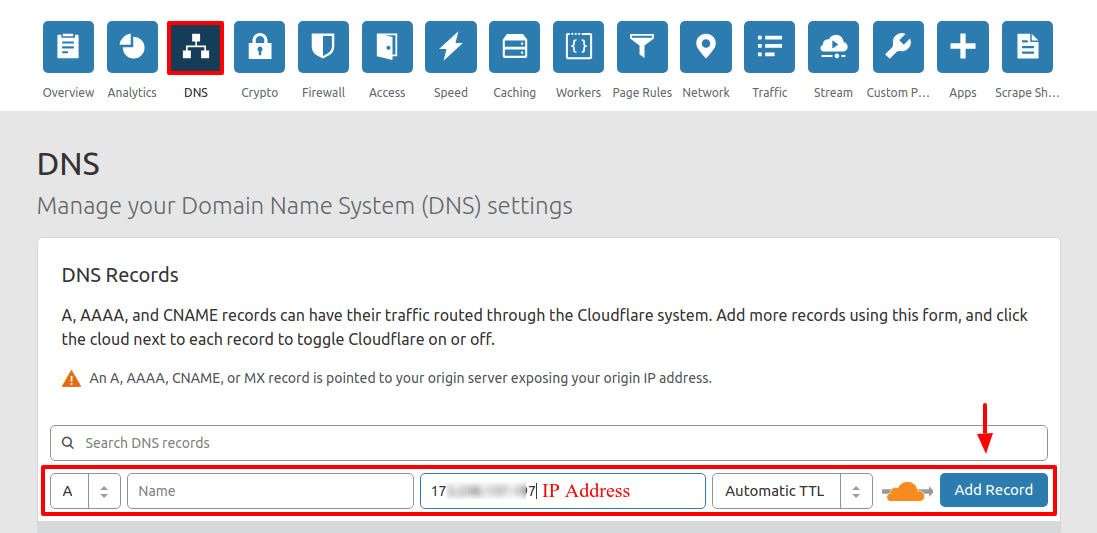The width and height of the screenshot is (1097, 533).
Task: Select the Network location pin icon
Action: pos(706,47)
